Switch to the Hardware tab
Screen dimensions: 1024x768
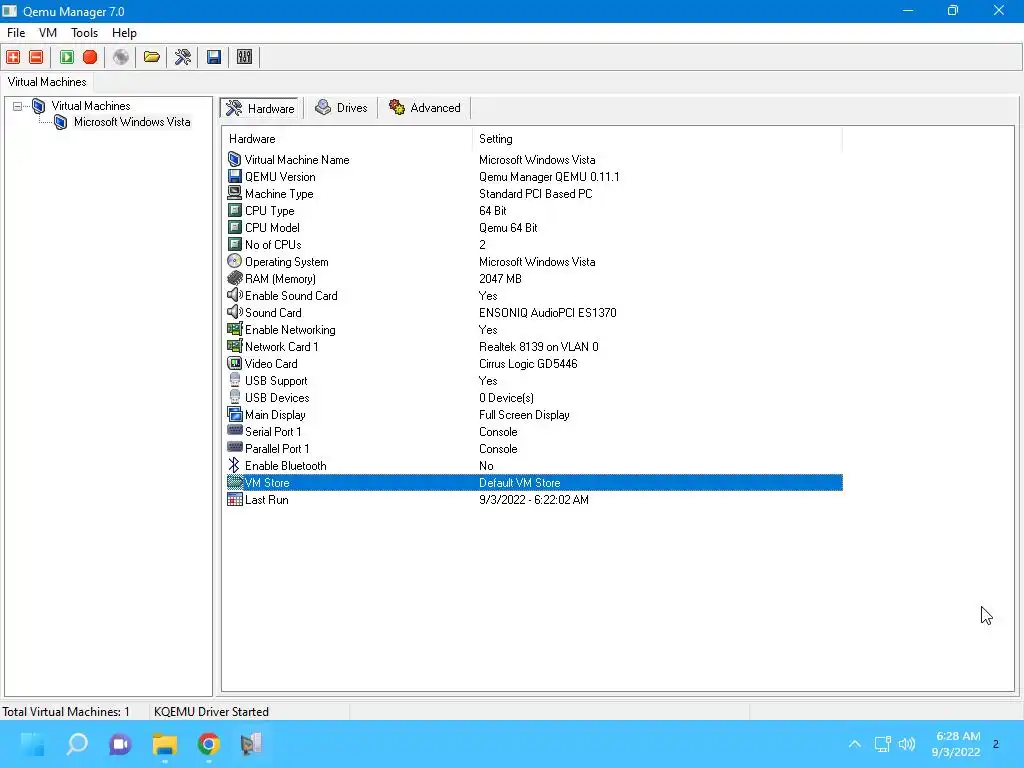(x=261, y=108)
